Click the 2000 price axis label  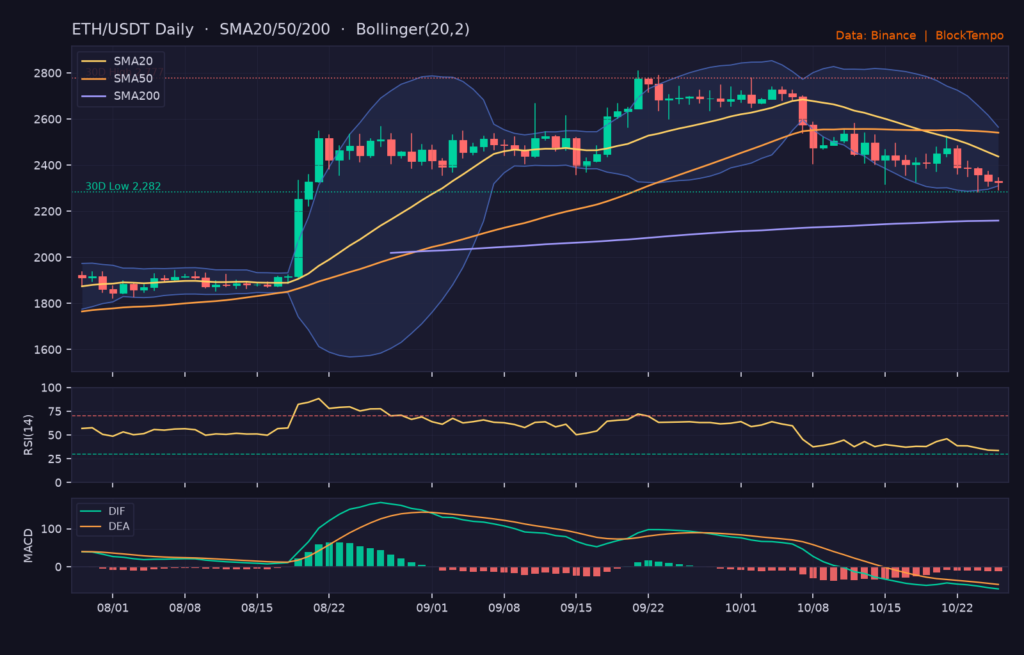click(48, 257)
